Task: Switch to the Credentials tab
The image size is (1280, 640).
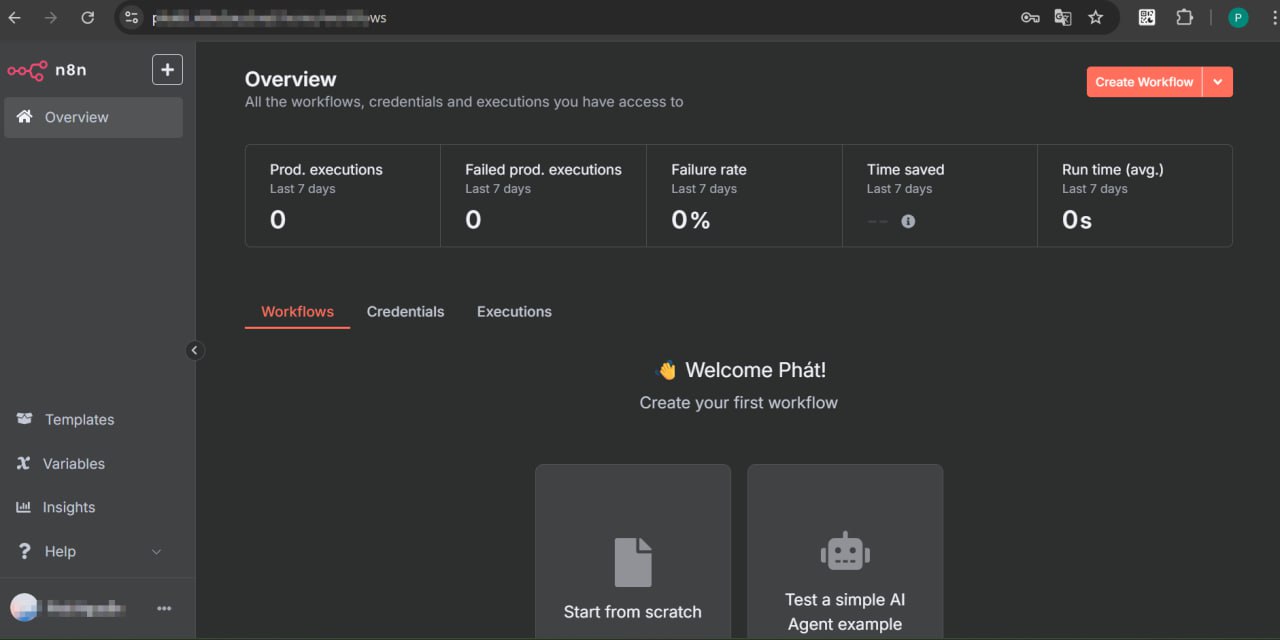Action: pos(405,312)
